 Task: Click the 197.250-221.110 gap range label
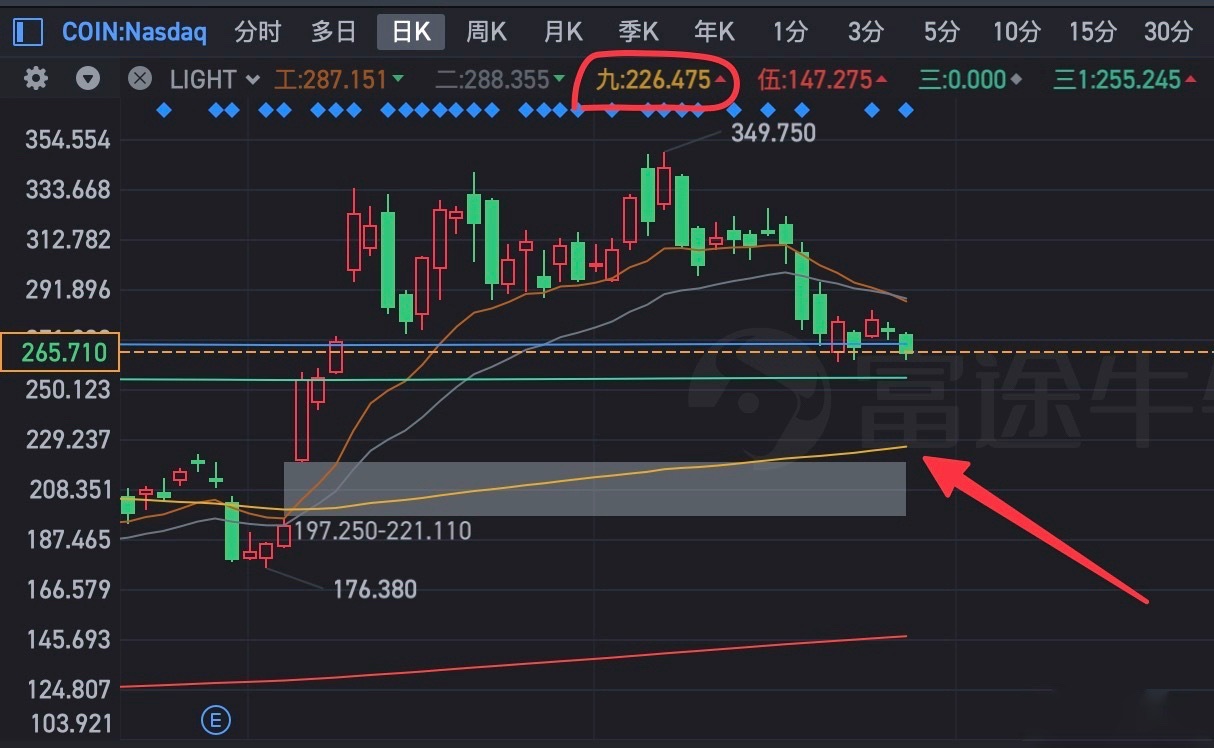point(381,530)
